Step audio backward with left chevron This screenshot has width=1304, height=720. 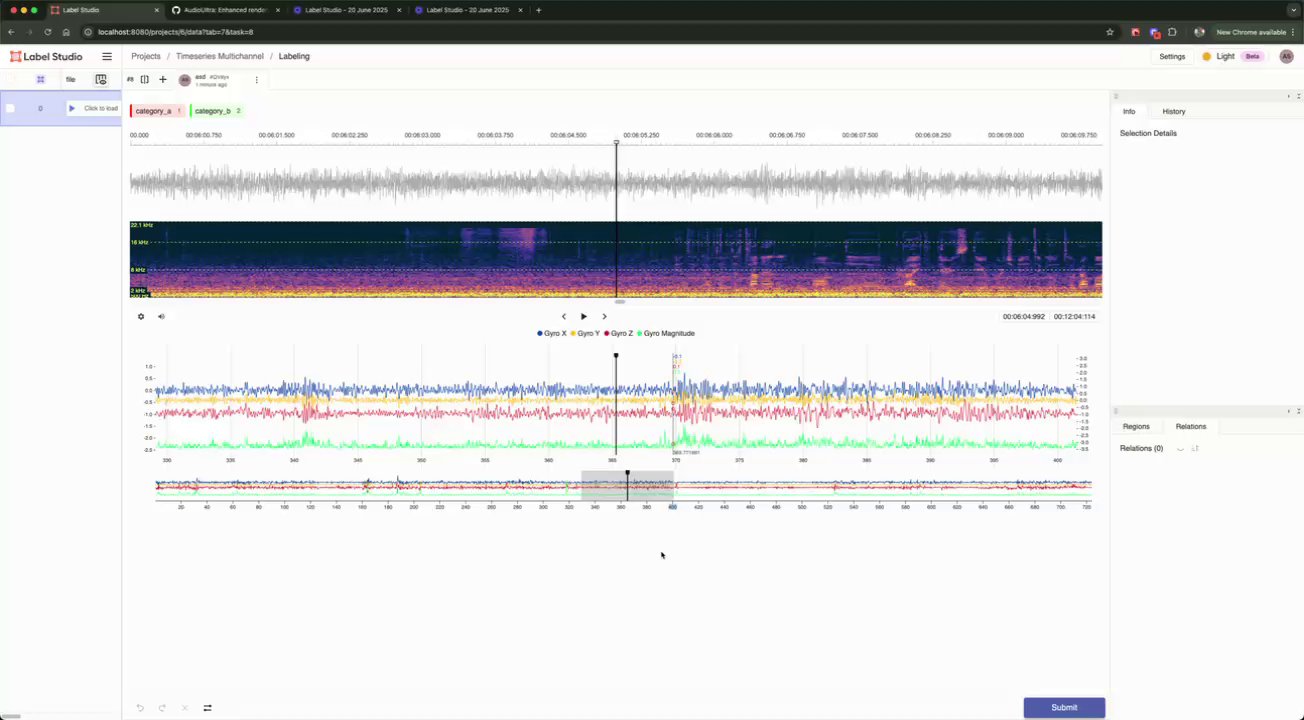click(x=564, y=317)
